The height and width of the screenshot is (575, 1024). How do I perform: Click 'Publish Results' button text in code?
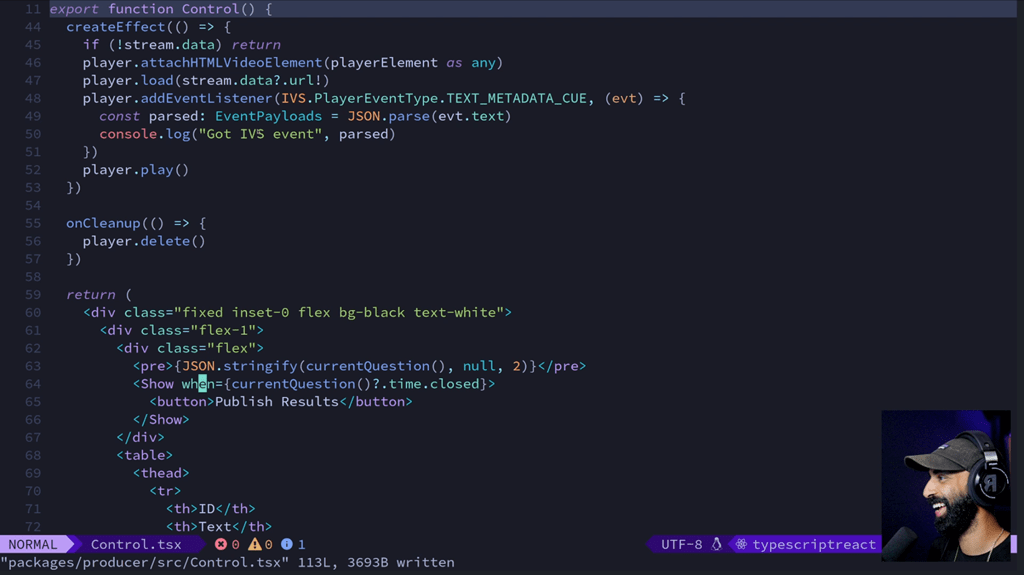click(x=277, y=402)
